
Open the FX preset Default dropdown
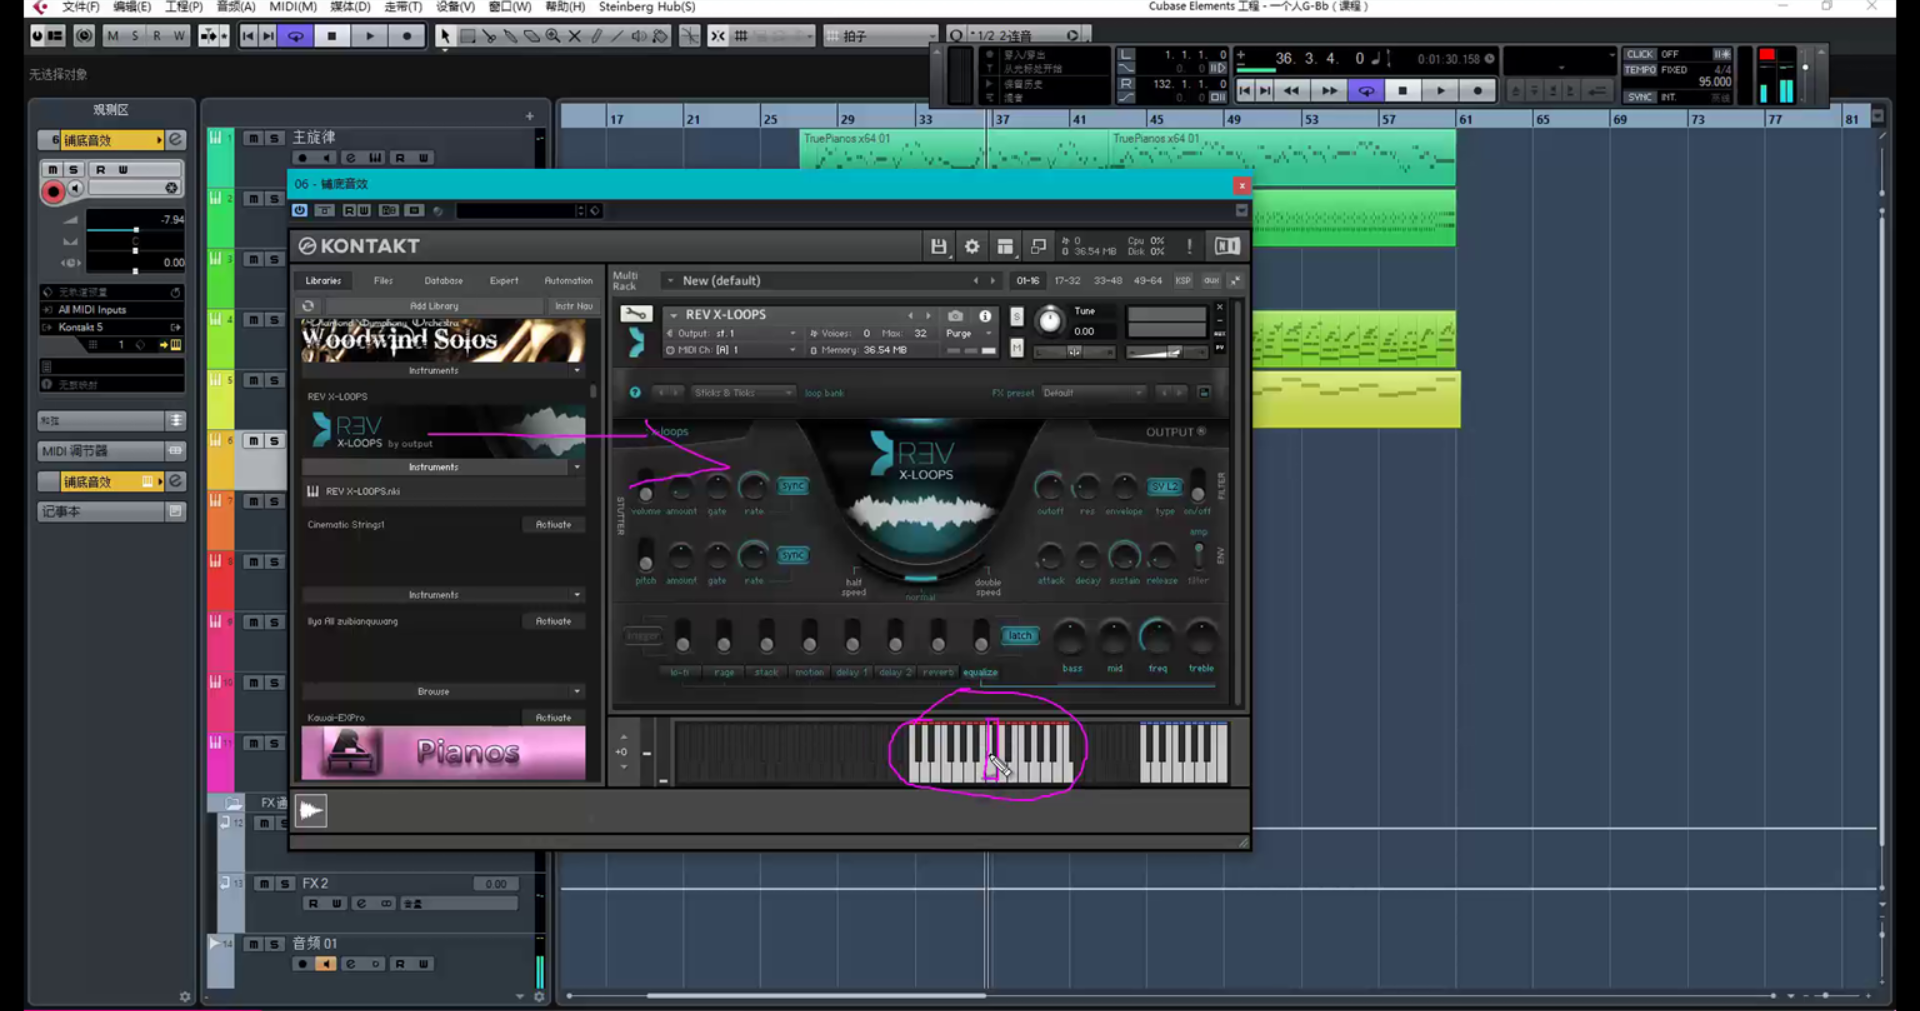coord(1092,393)
